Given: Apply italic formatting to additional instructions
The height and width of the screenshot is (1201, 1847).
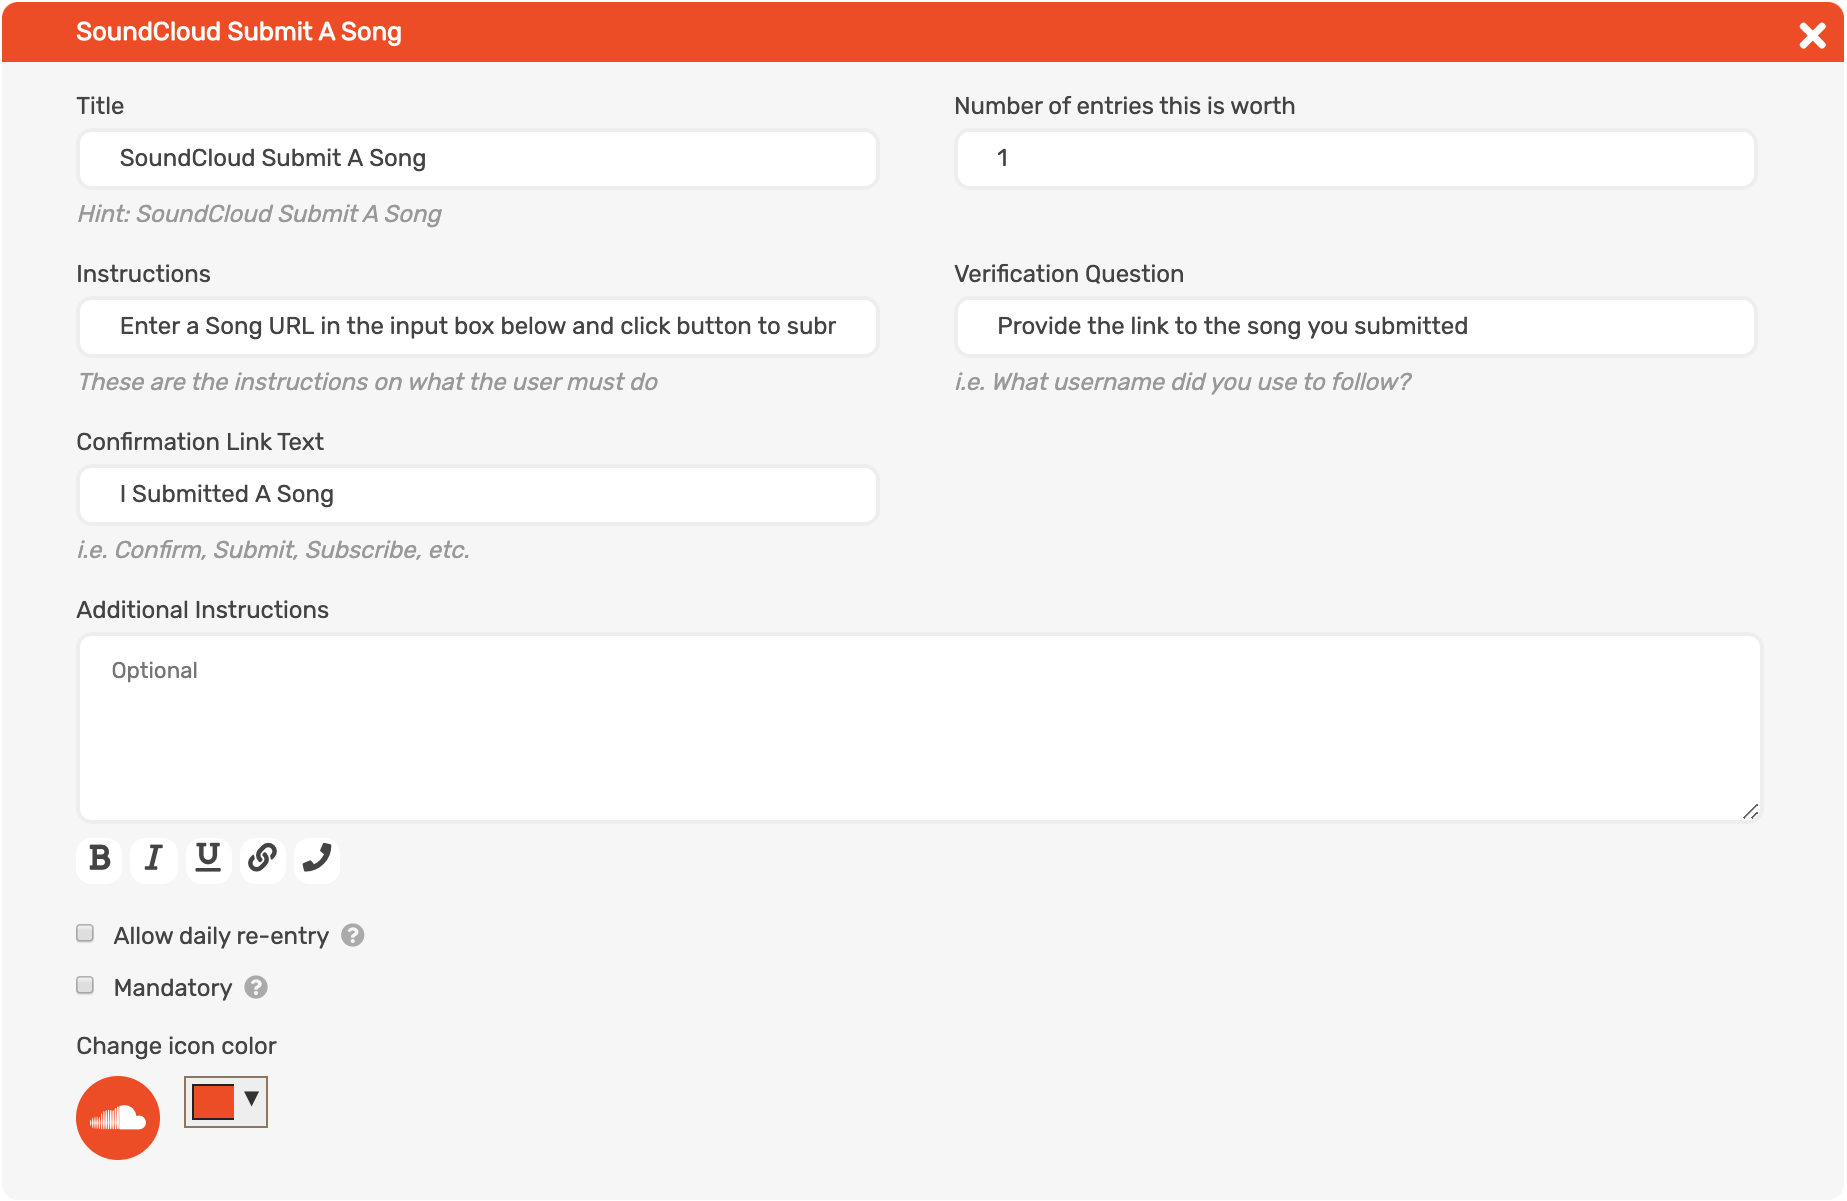Looking at the screenshot, I should point(152,859).
